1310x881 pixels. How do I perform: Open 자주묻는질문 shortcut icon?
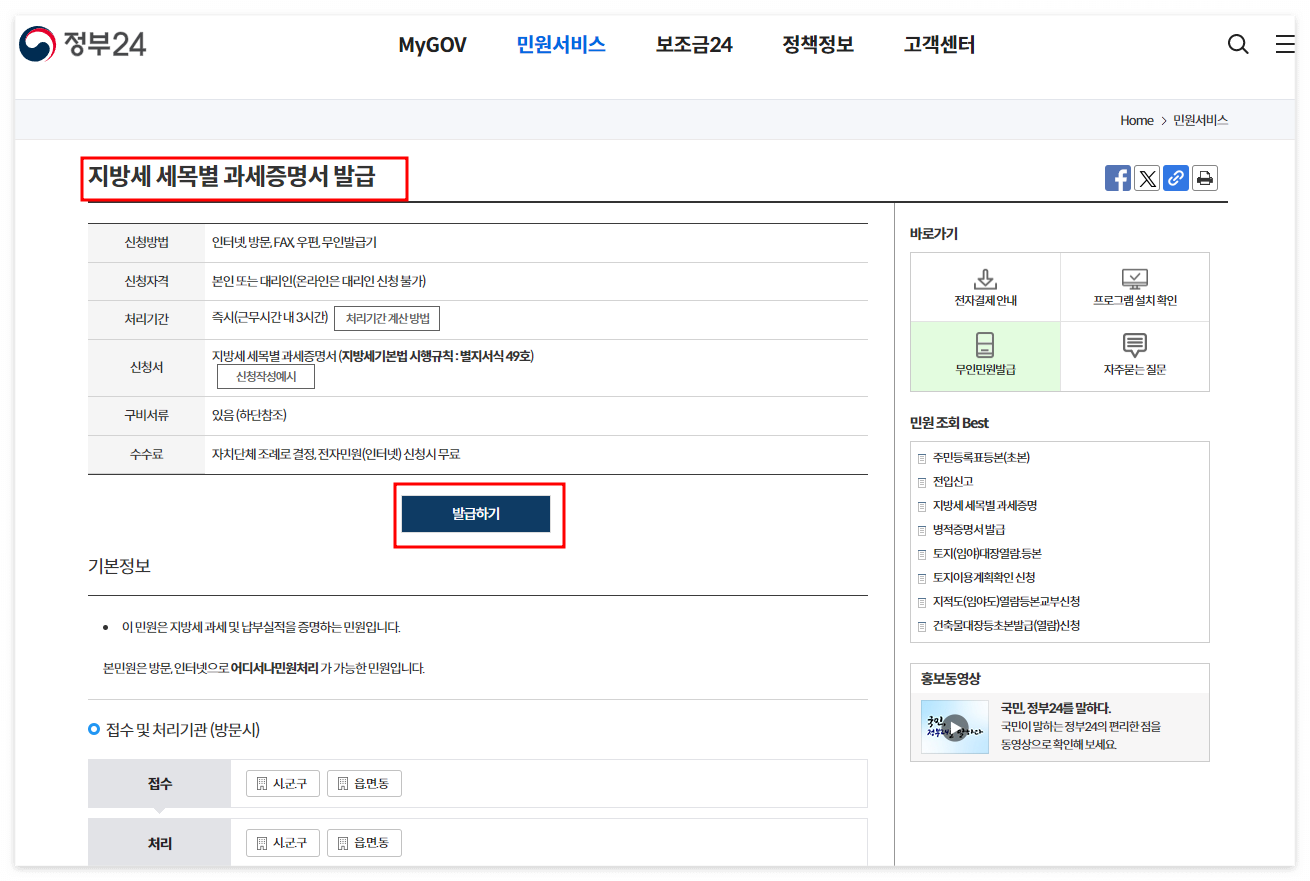click(x=1135, y=356)
